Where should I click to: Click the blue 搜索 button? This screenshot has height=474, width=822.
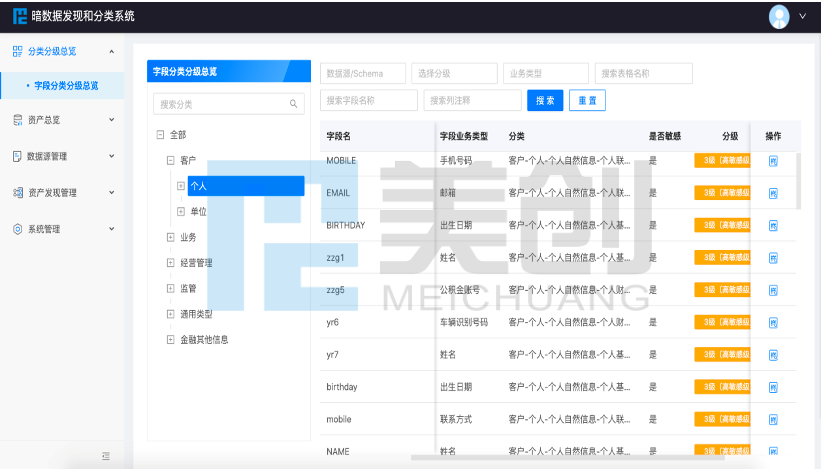(x=545, y=100)
